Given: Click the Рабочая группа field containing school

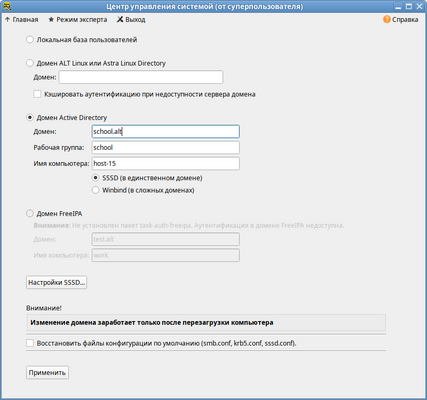Looking at the screenshot, I should pyautogui.click(x=165, y=147).
